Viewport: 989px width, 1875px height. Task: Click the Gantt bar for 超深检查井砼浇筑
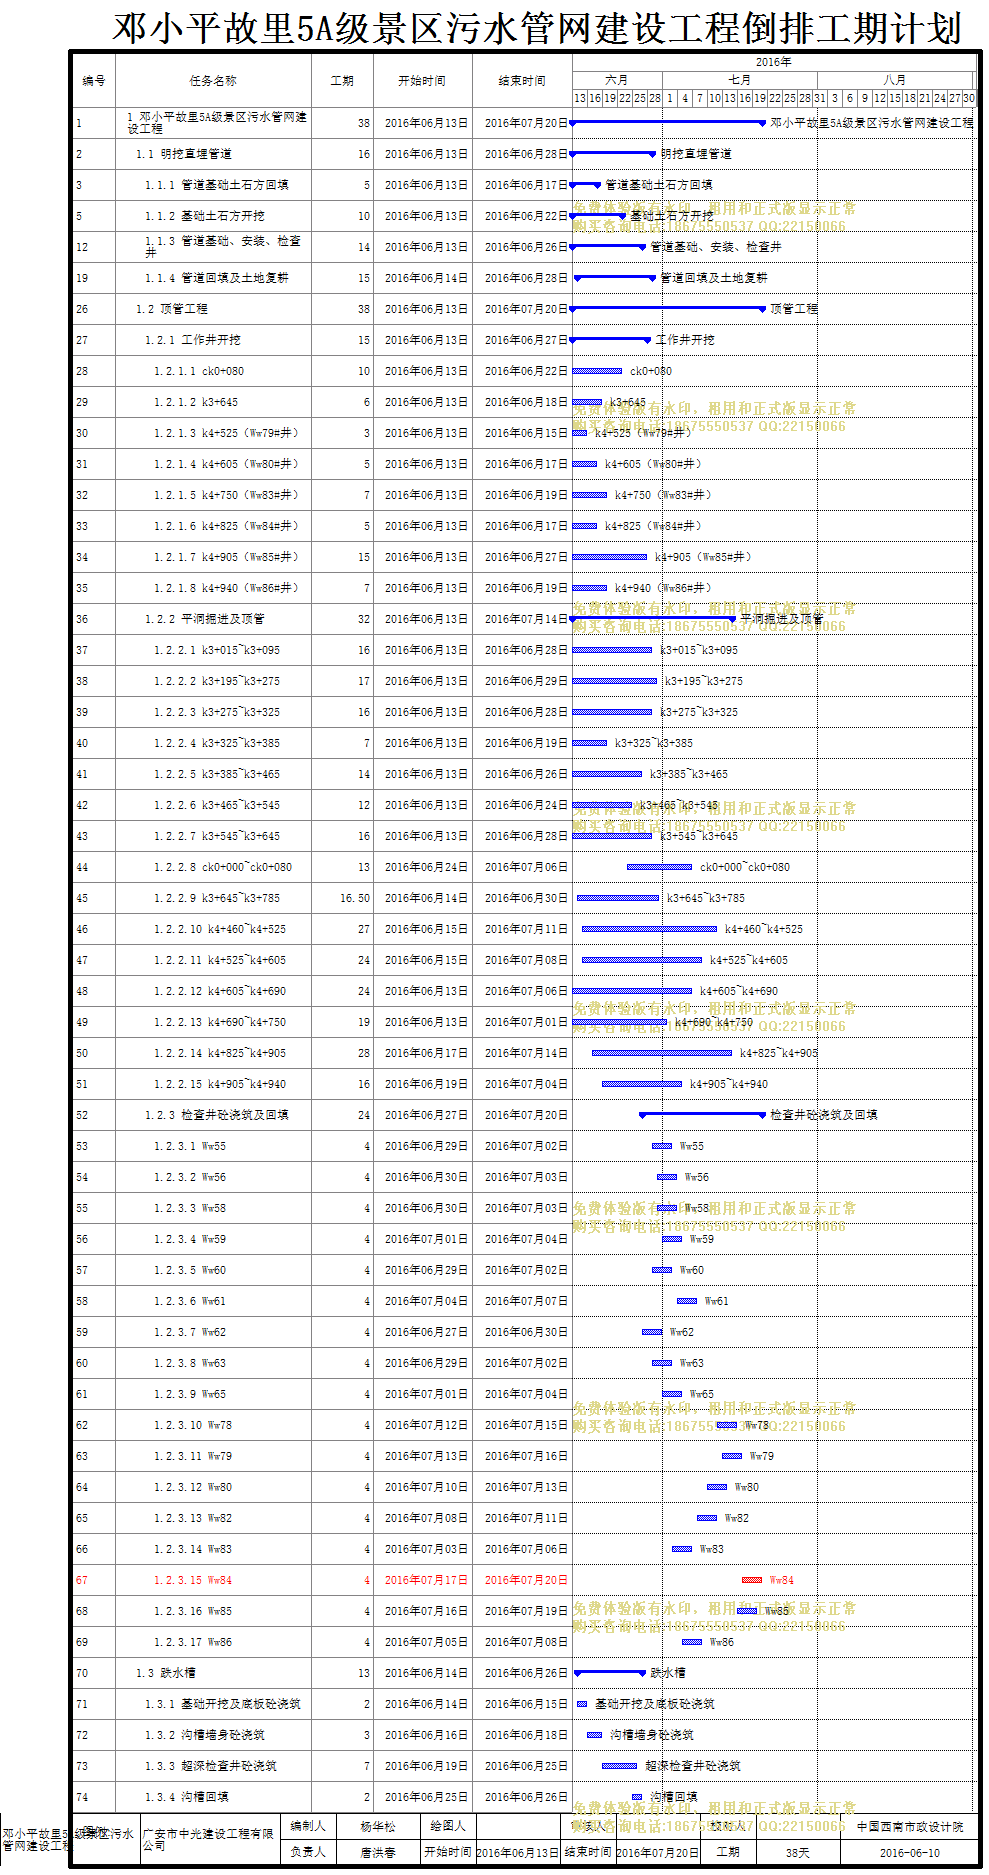(x=619, y=1766)
